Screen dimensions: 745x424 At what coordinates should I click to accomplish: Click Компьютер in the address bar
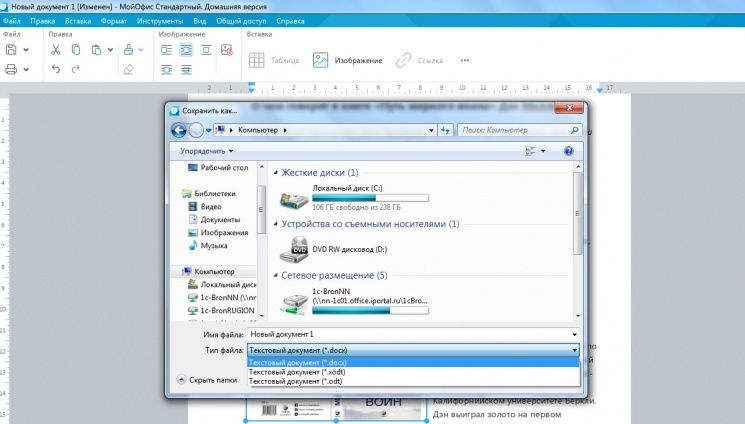258,130
